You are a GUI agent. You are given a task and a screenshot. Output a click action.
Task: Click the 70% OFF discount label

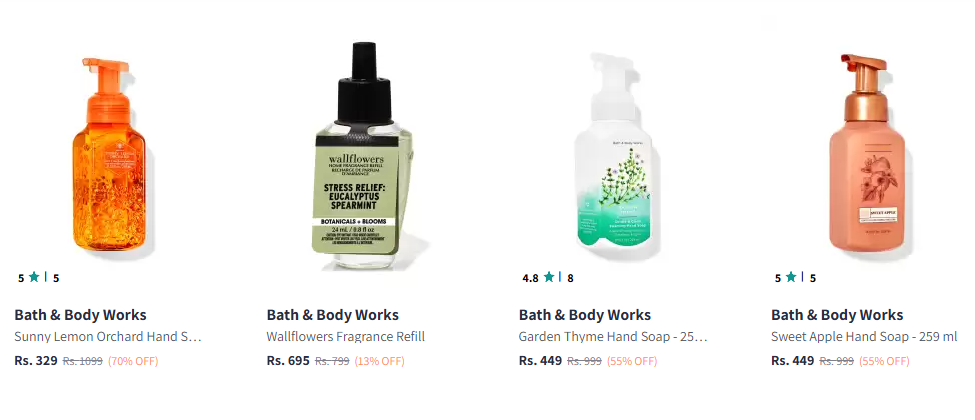click(133, 361)
